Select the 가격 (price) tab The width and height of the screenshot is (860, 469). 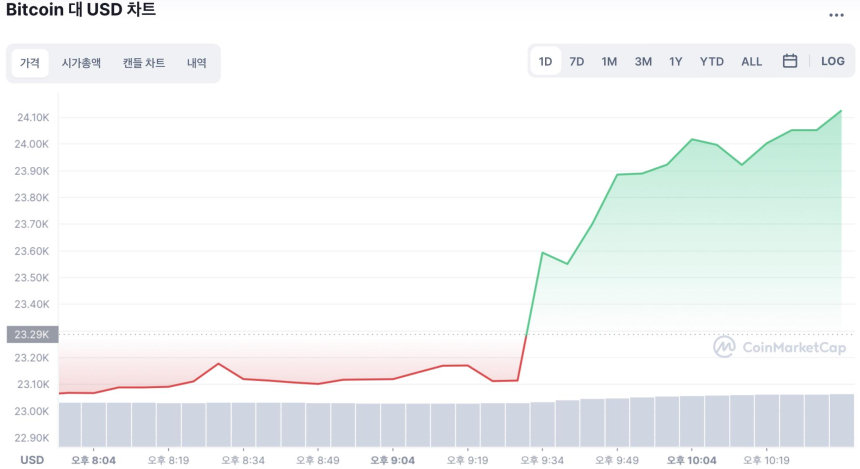click(30, 63)
